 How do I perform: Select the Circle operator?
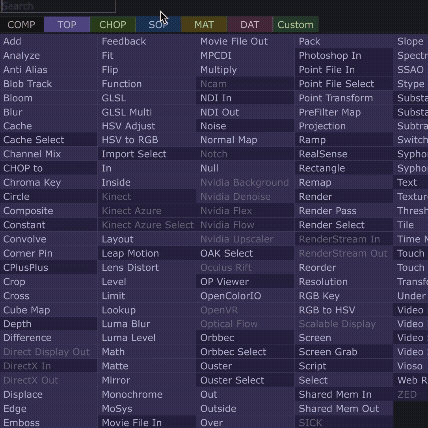pos(49,197)
